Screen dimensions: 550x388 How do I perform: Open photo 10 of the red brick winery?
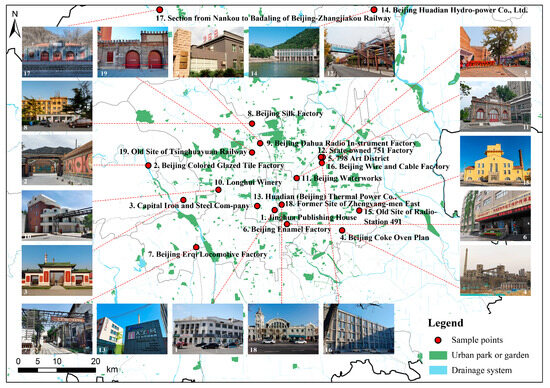point(57,215)
